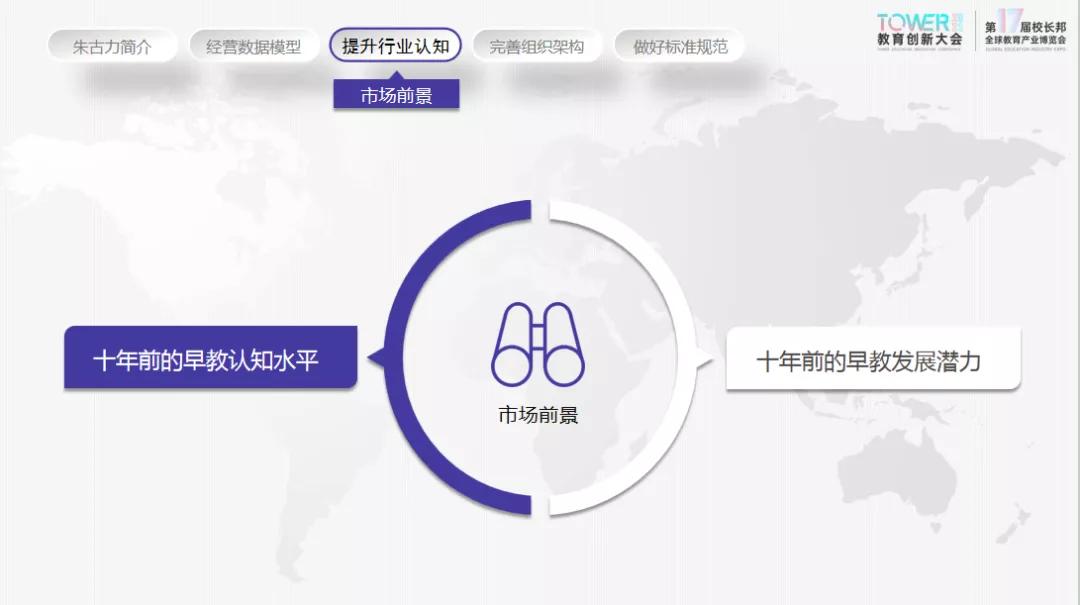Click the white arrow tip beside 十年前的早教发展潜力

tap(712, 359)
